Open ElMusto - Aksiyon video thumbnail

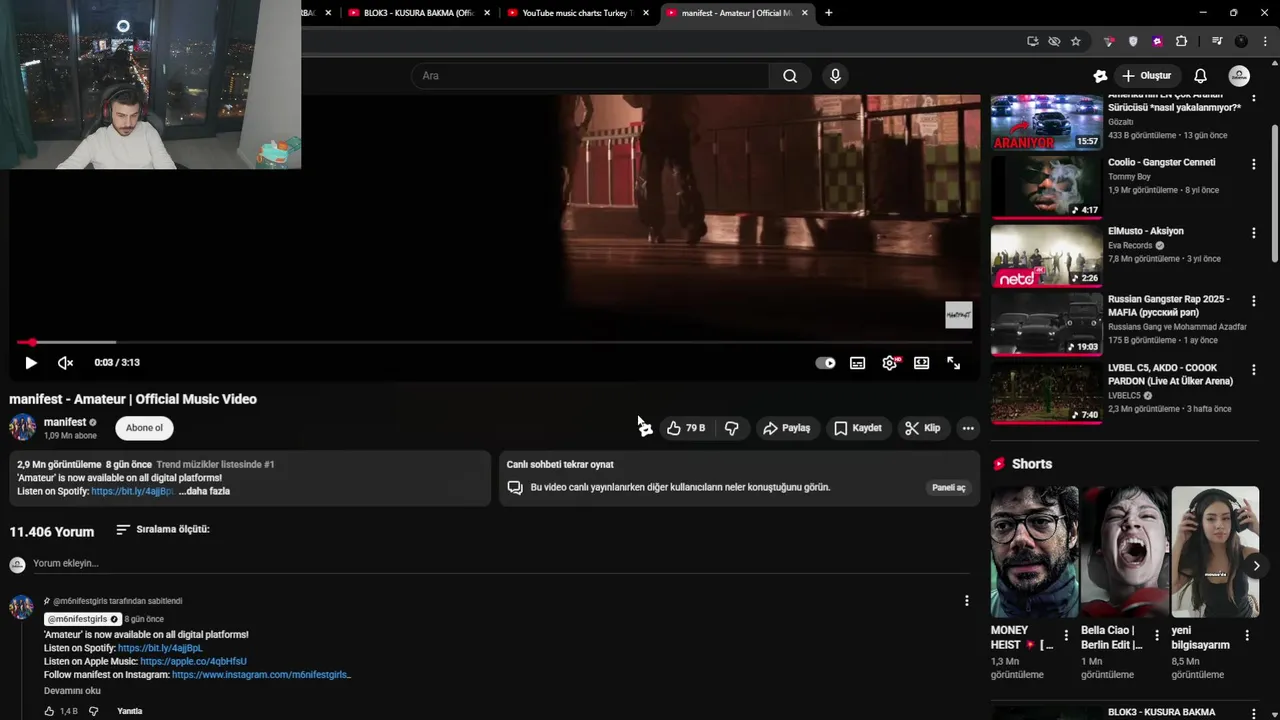tap(1046, 256)
